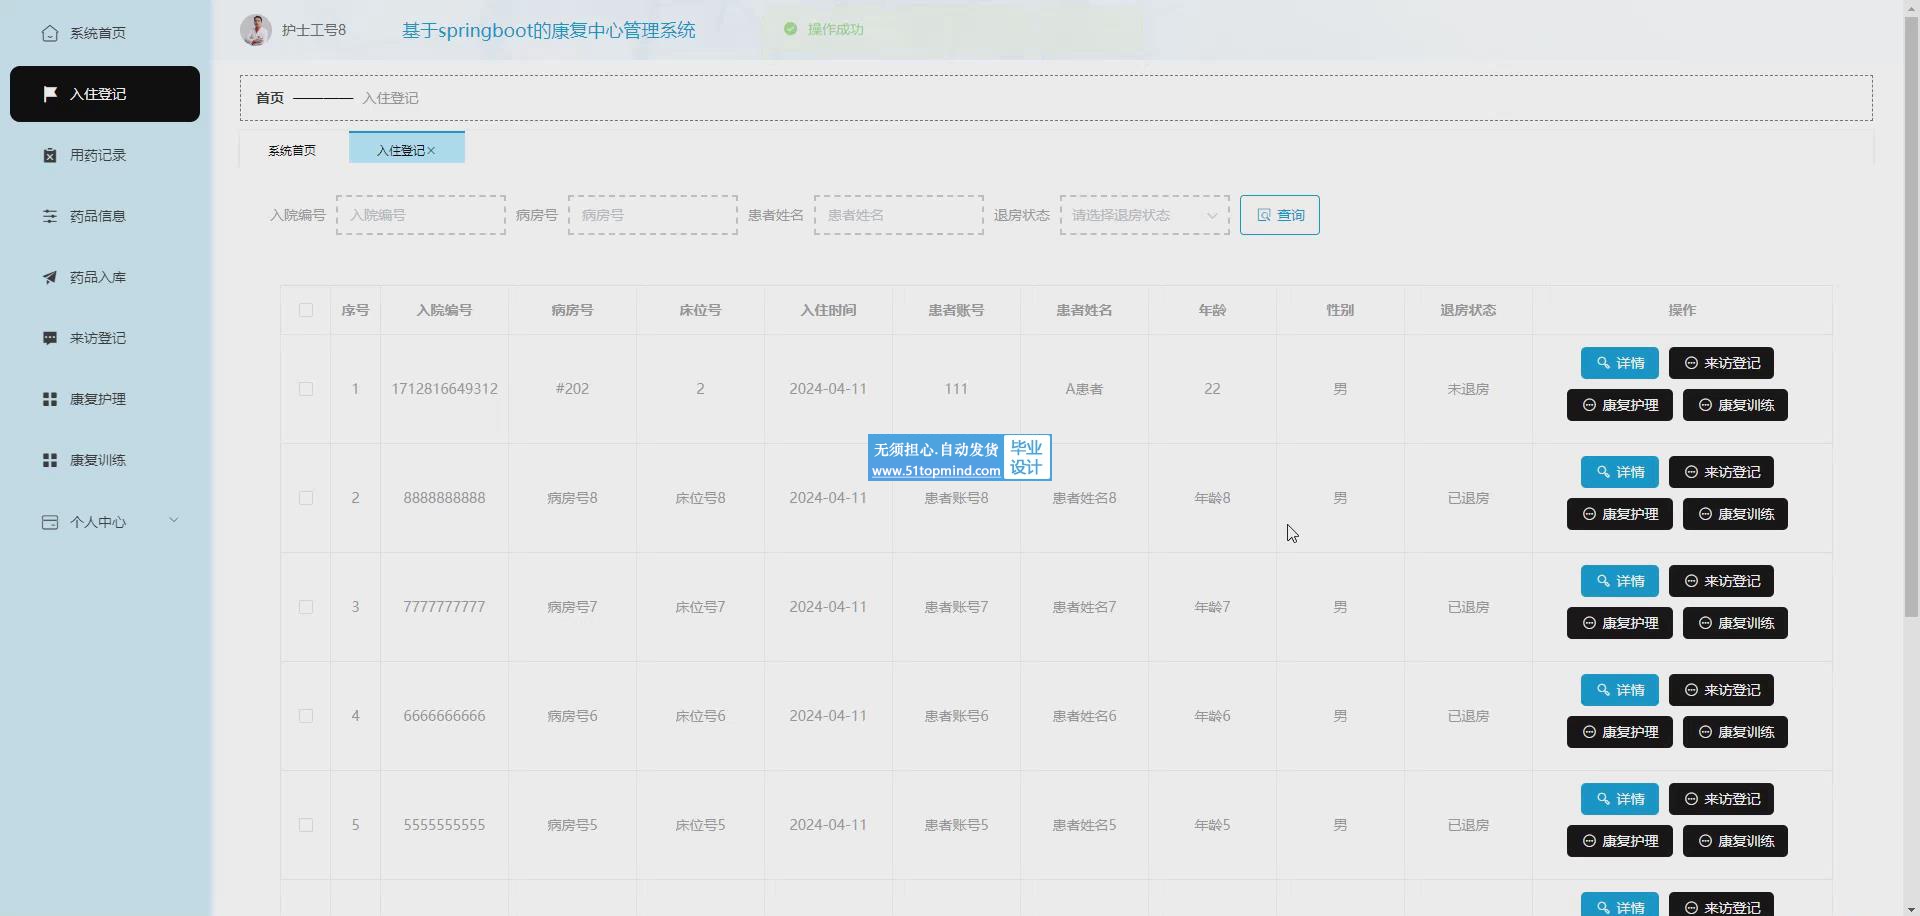Close the 入住登记 tab with its x

(x=431, y=151)
